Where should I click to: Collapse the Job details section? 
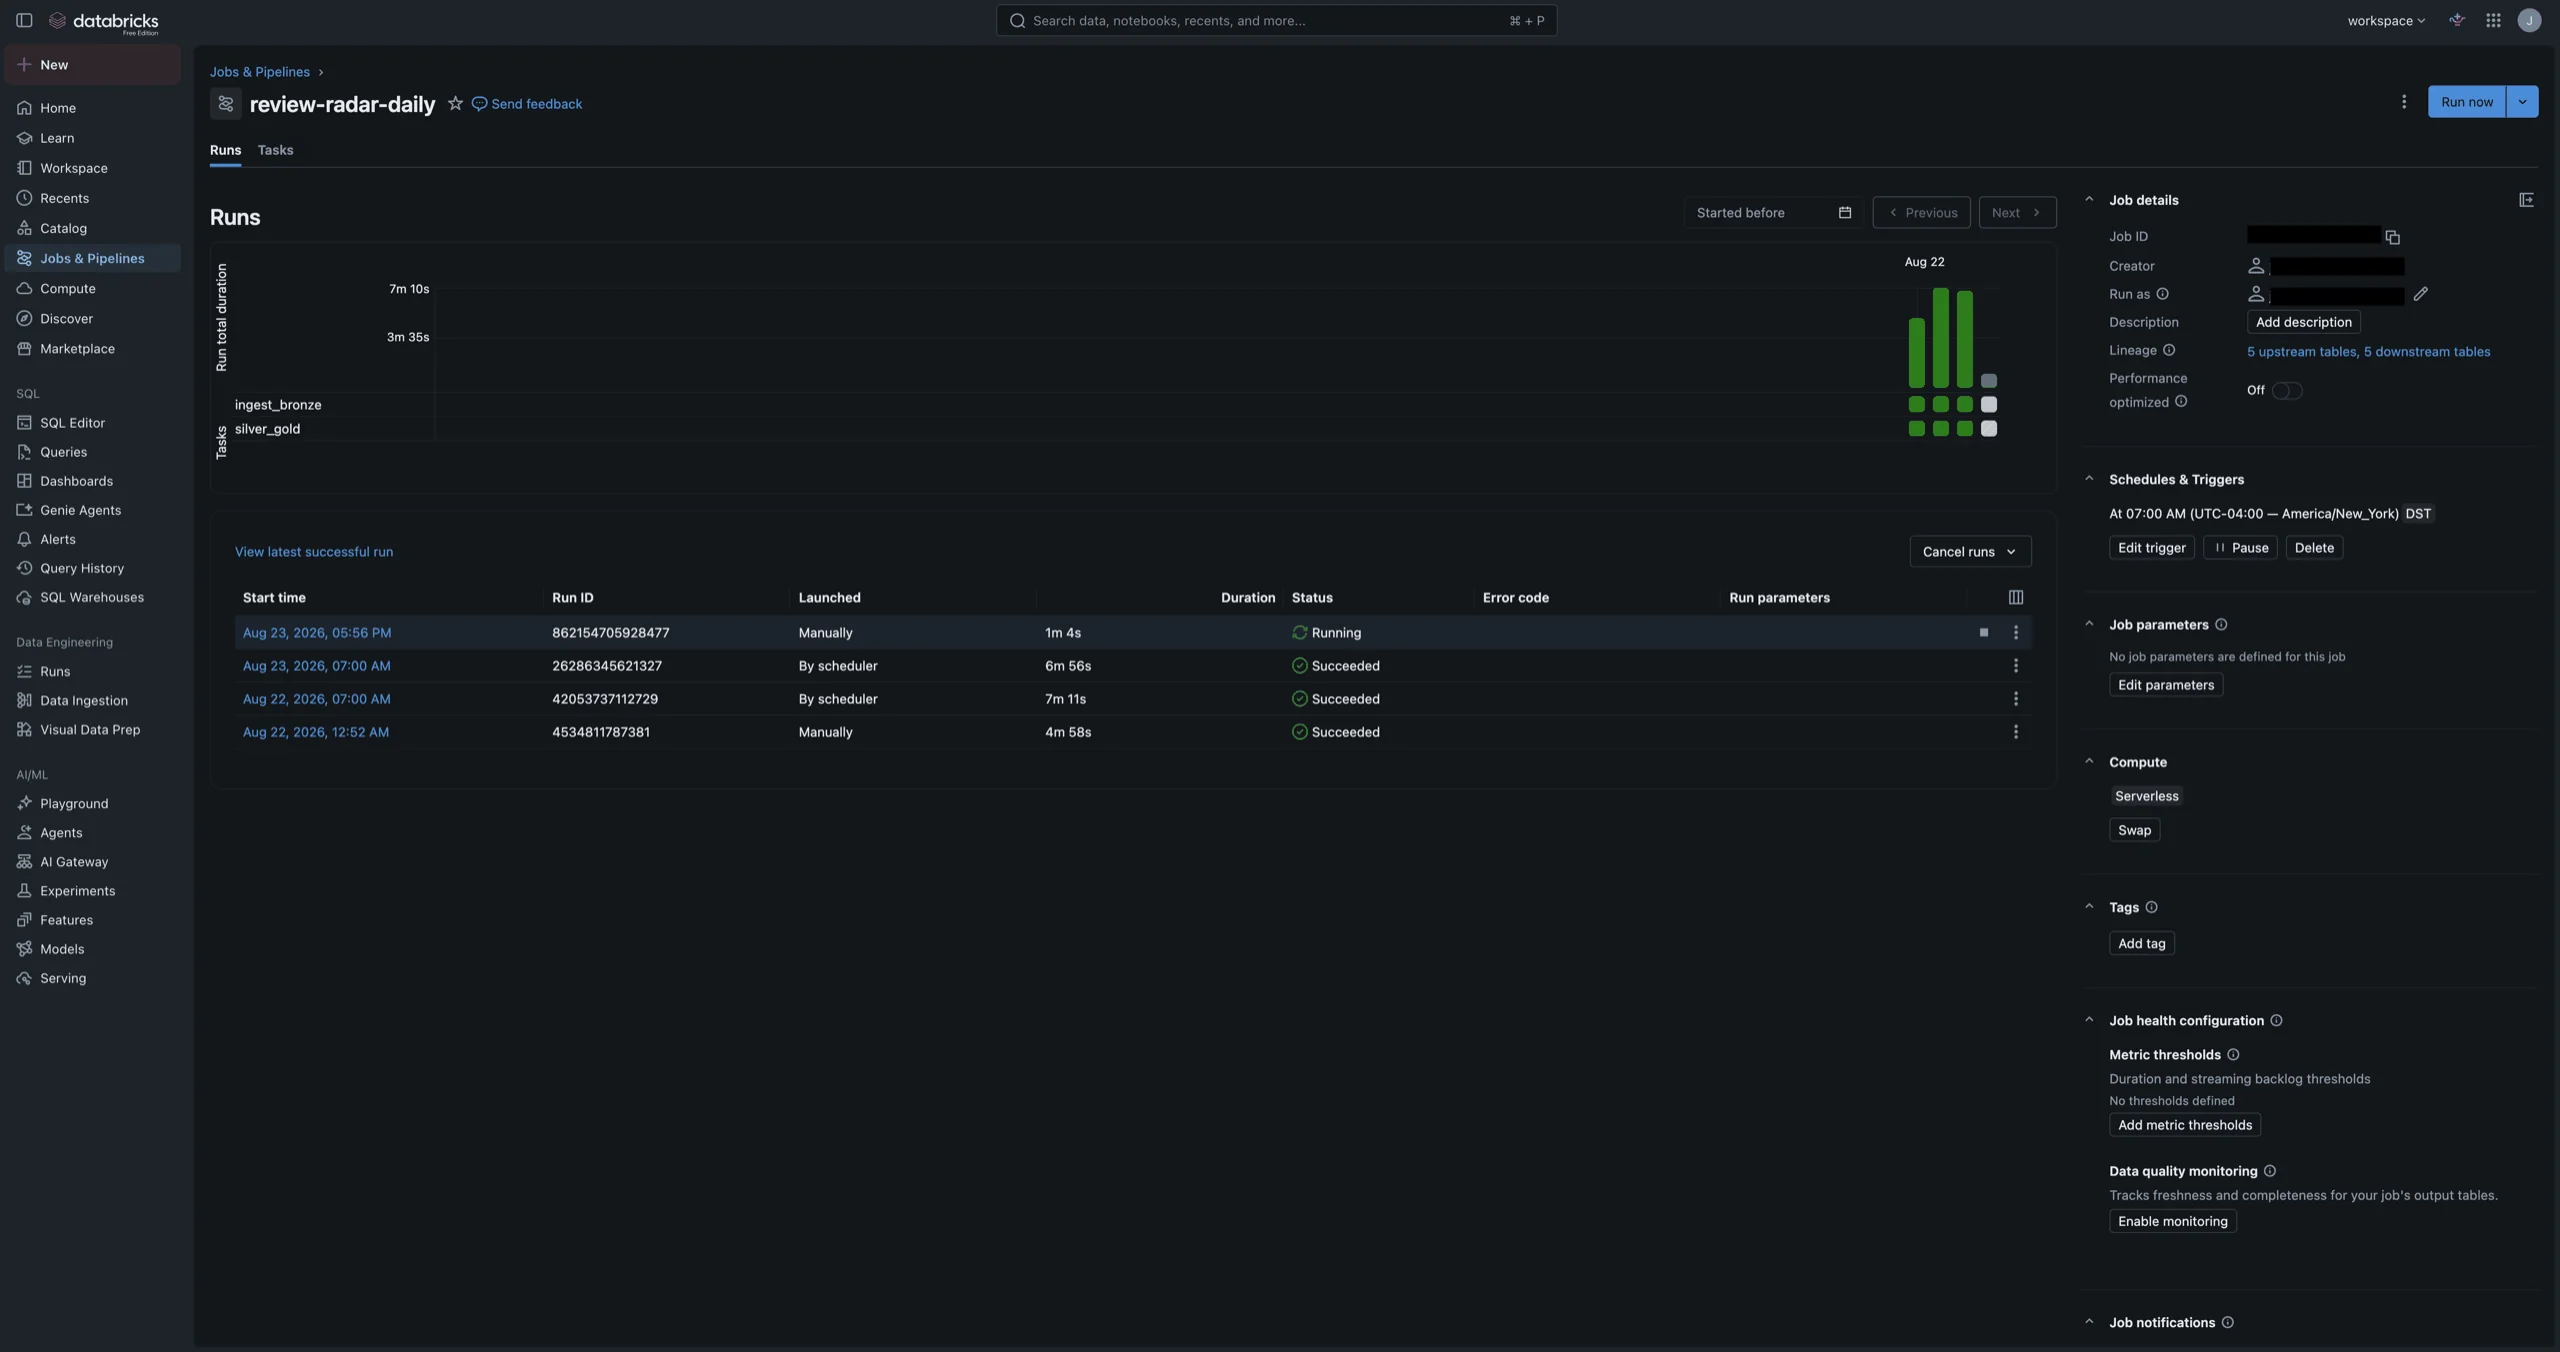(x=2089, y=199)
